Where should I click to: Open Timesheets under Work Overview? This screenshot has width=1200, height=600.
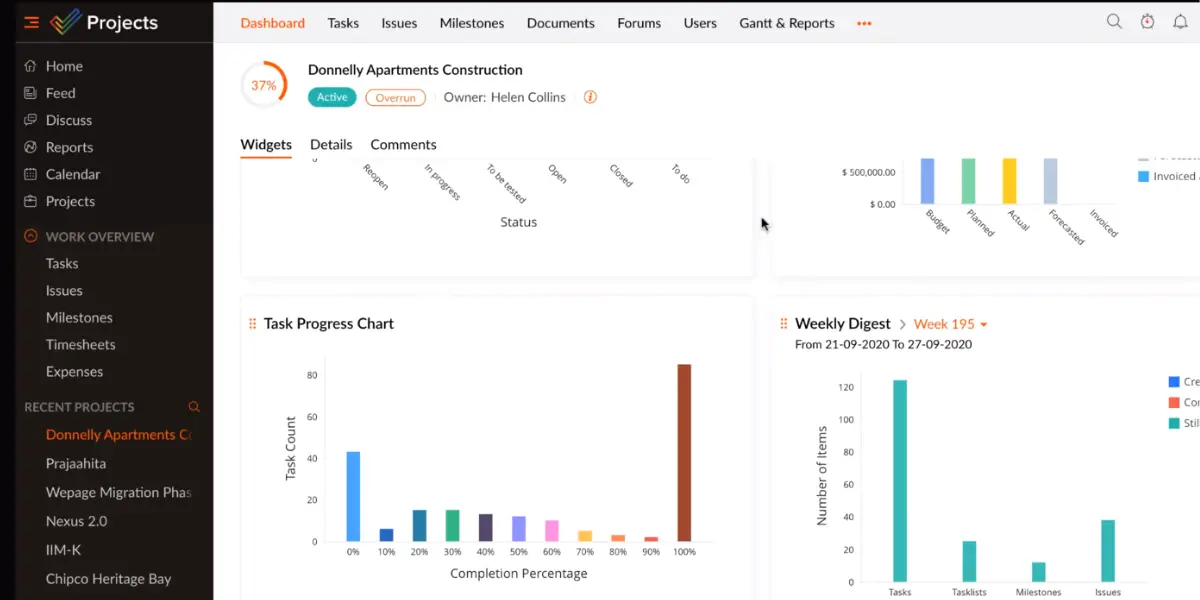pos(81,345)
